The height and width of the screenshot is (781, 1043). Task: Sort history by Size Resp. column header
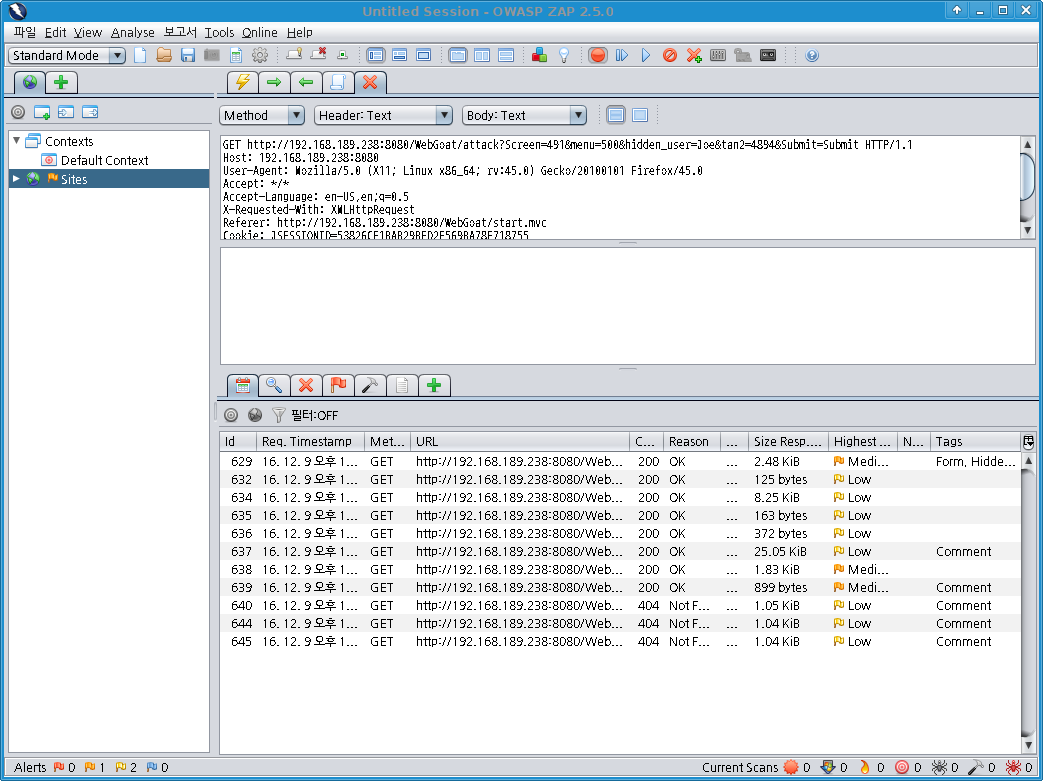[788, 441]
